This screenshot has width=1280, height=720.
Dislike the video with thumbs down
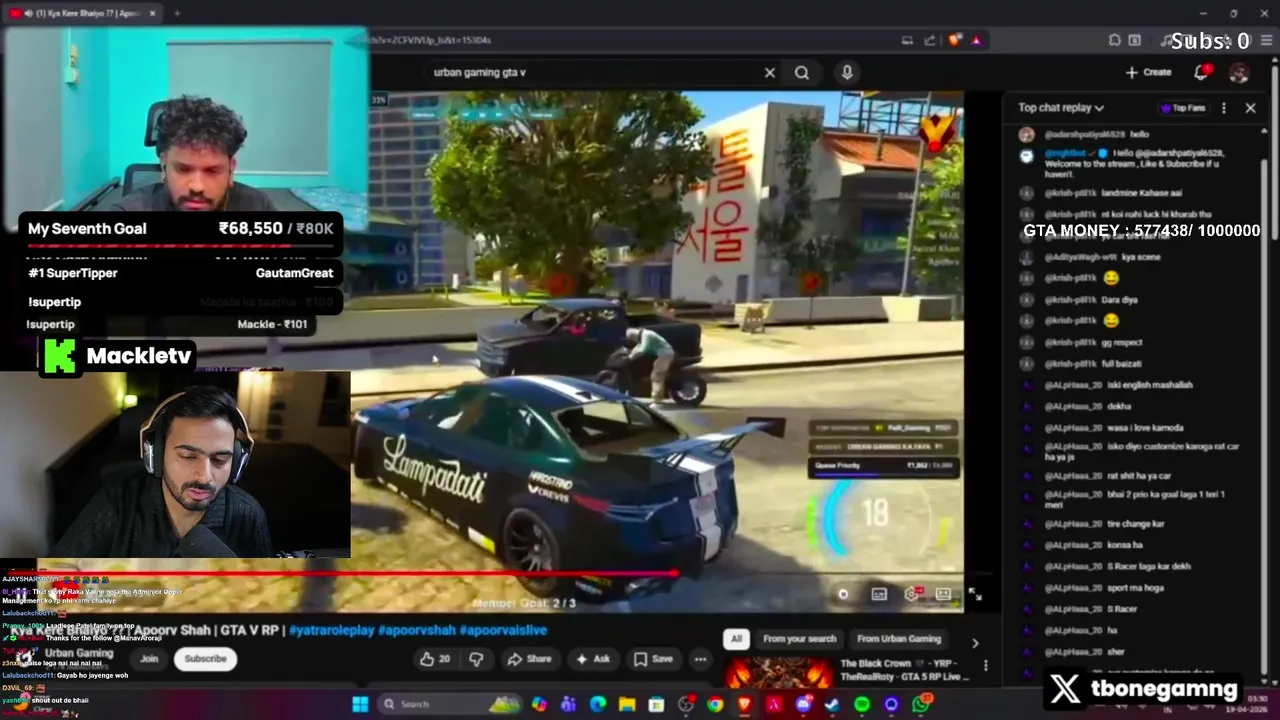(476, 659)
